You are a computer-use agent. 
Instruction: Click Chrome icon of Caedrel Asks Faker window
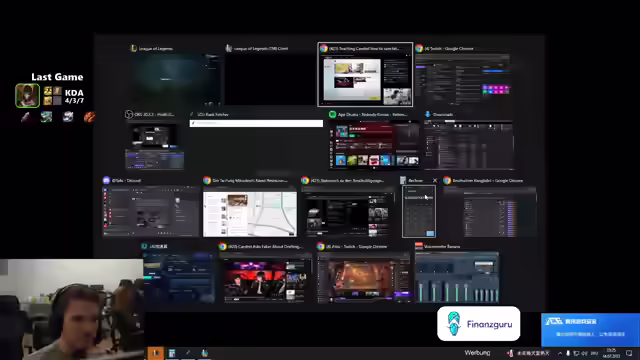click(222, 246)
